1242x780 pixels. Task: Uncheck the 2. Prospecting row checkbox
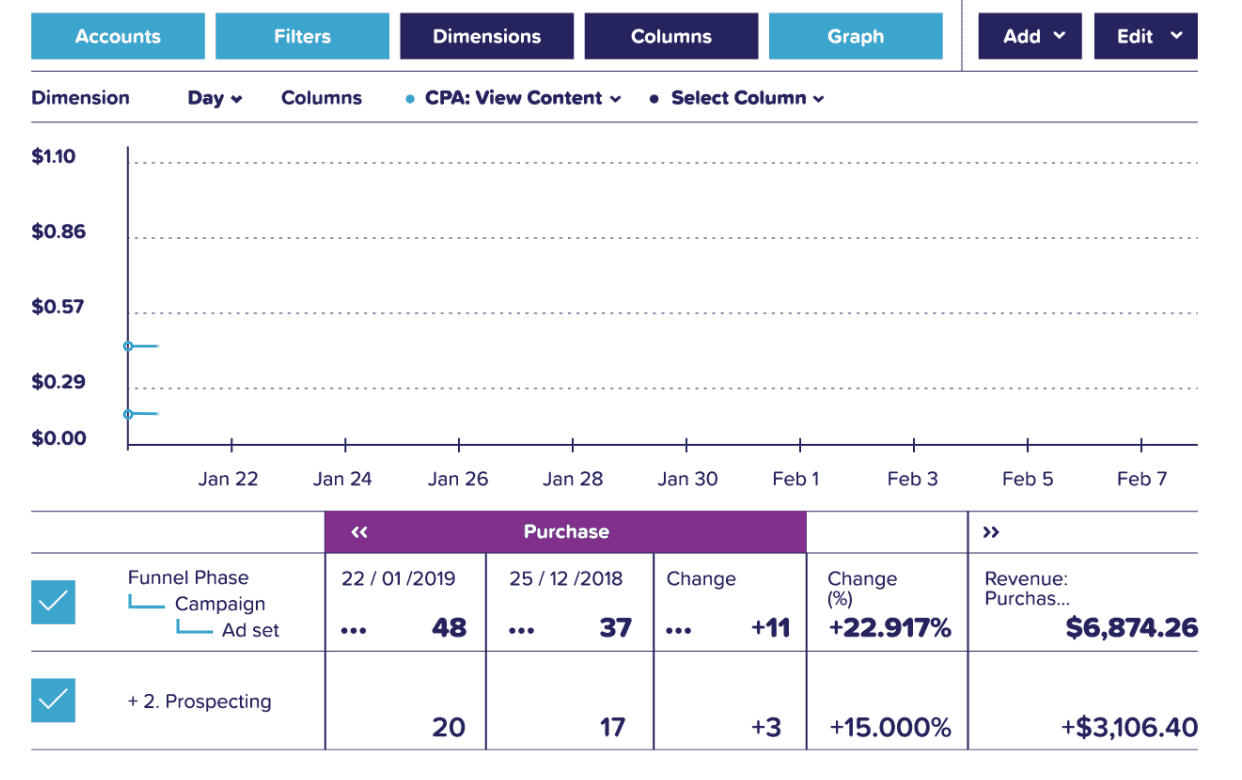pos(53,701)
